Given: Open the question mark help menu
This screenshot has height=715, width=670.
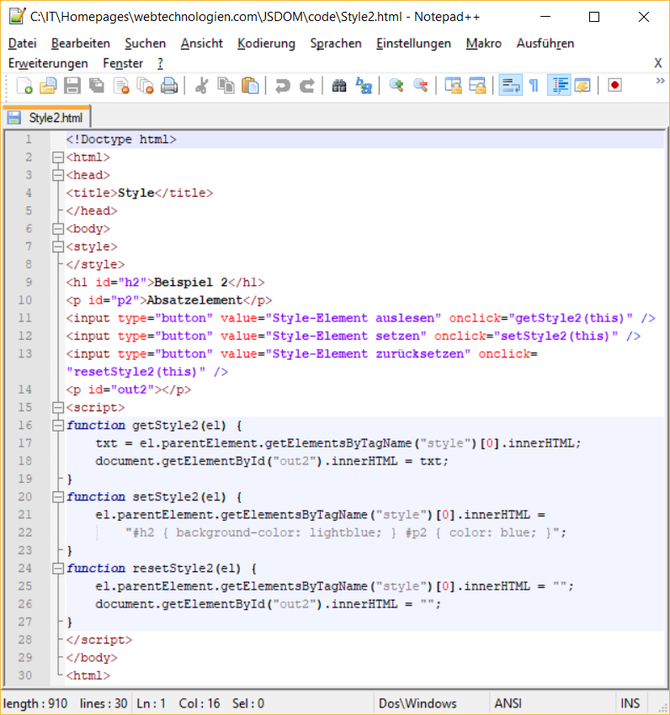Looking at the screenshot, I should click(x=160, y=63).
